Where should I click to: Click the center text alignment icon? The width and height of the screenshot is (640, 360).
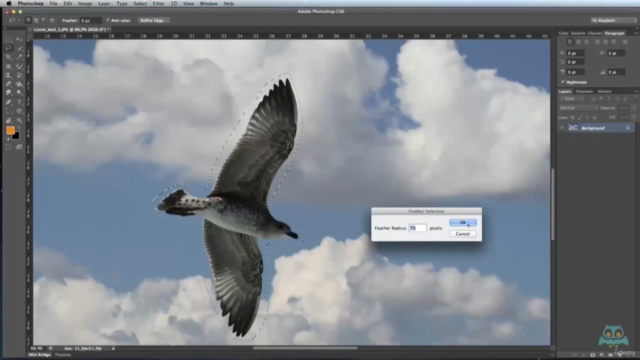click(578, 42)
